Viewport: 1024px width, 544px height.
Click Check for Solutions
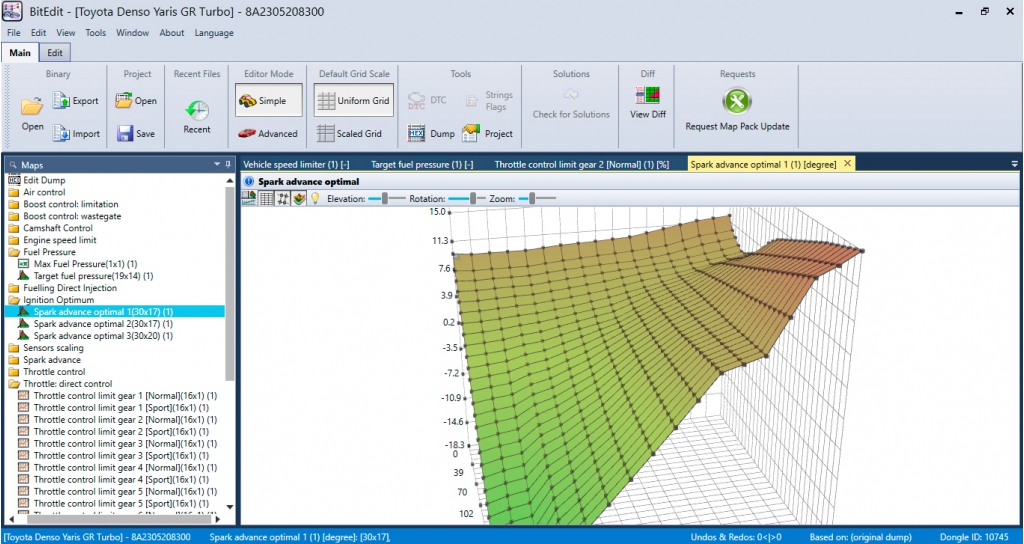571,104
